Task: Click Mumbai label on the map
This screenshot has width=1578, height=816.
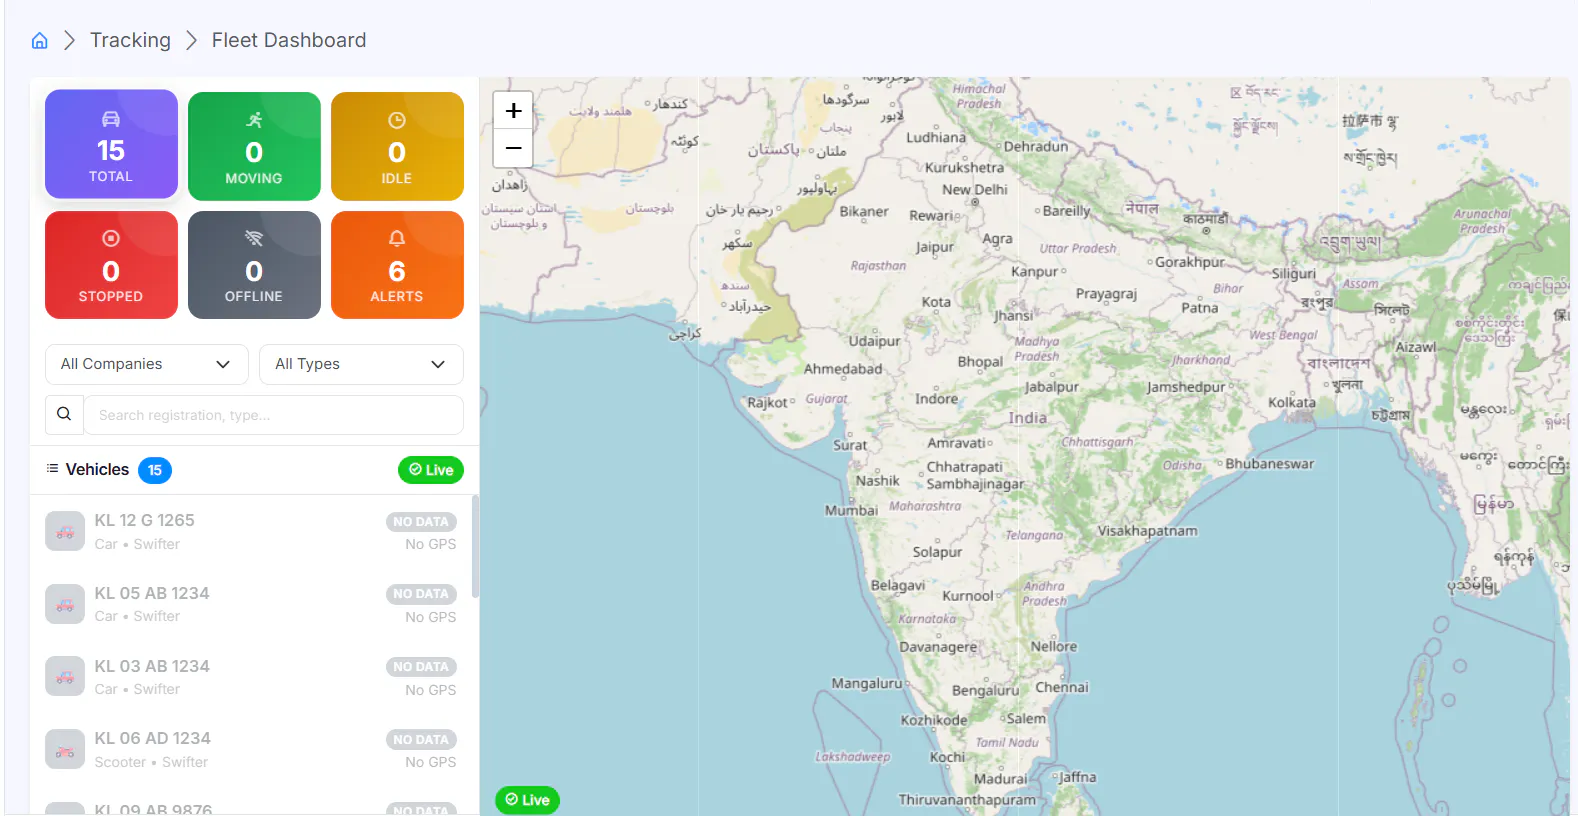Action: (x=851, y=510)
